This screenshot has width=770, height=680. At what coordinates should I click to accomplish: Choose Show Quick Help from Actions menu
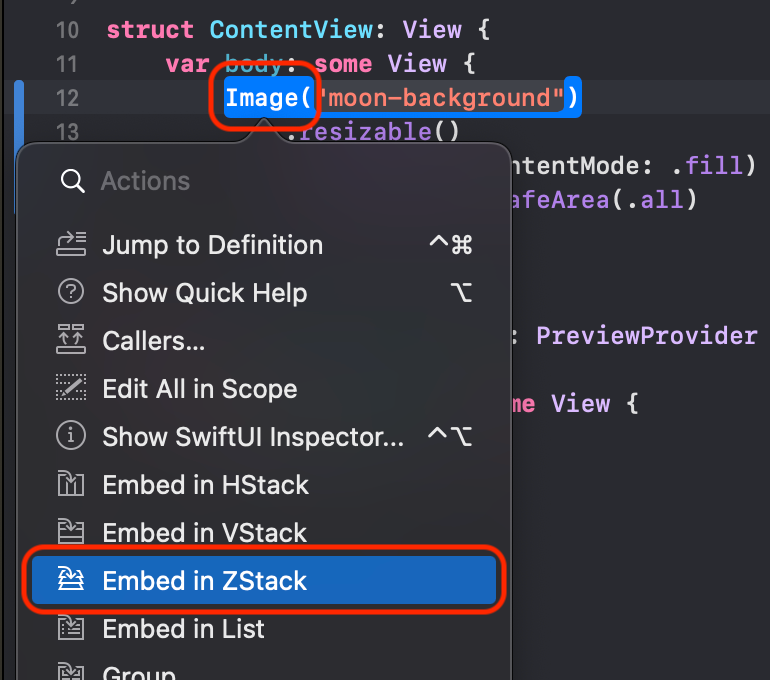click(264, 293)
